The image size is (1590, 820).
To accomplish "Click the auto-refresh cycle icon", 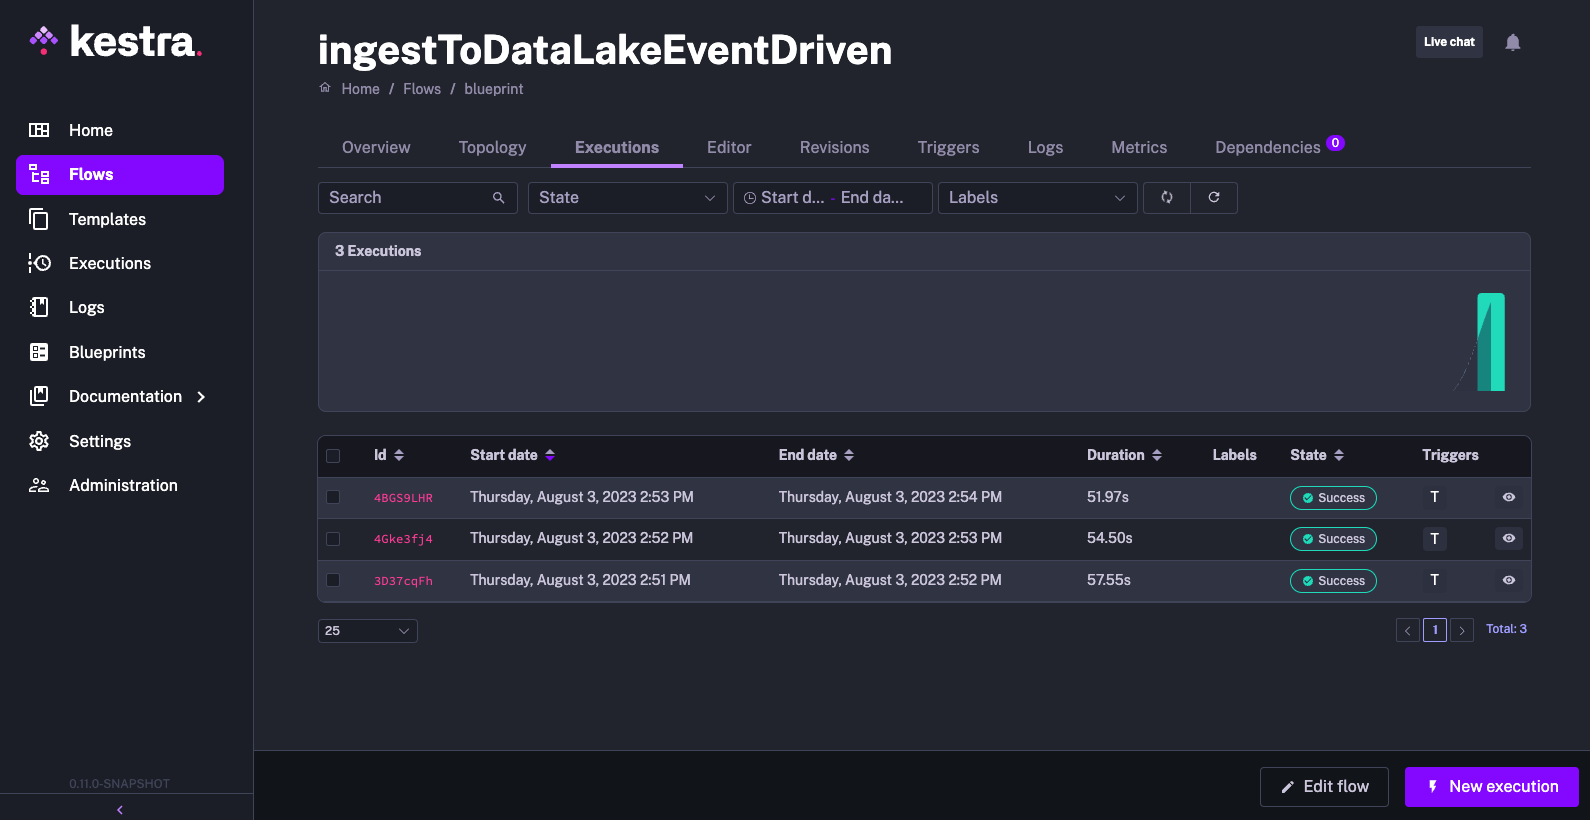I will (x=1166, y=198).
